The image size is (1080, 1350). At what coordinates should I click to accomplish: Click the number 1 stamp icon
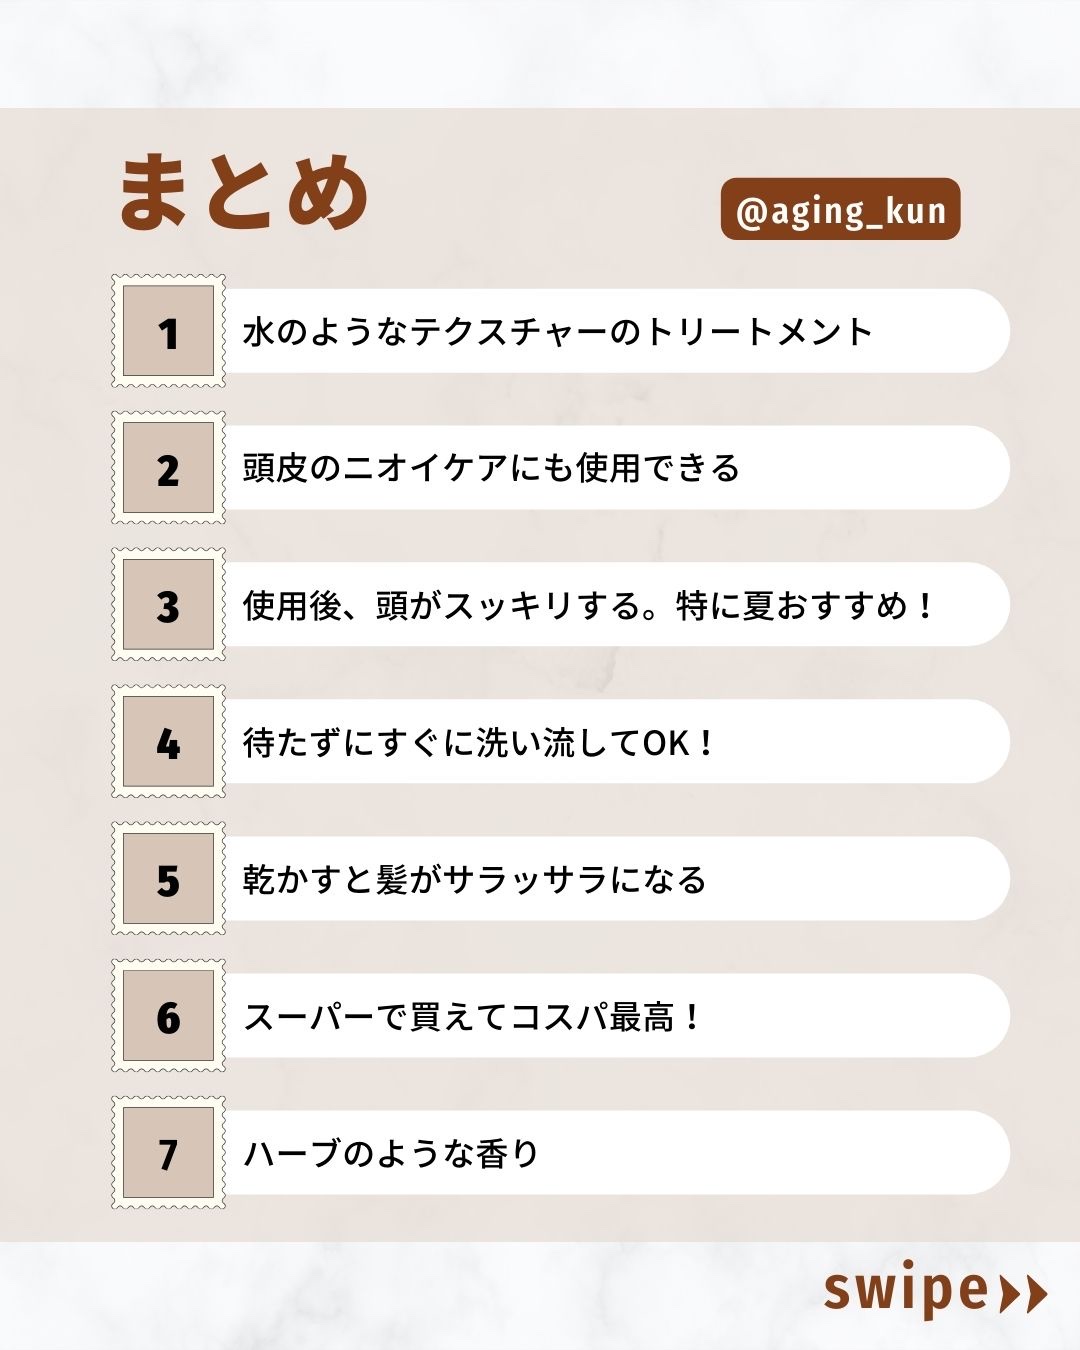168,331
